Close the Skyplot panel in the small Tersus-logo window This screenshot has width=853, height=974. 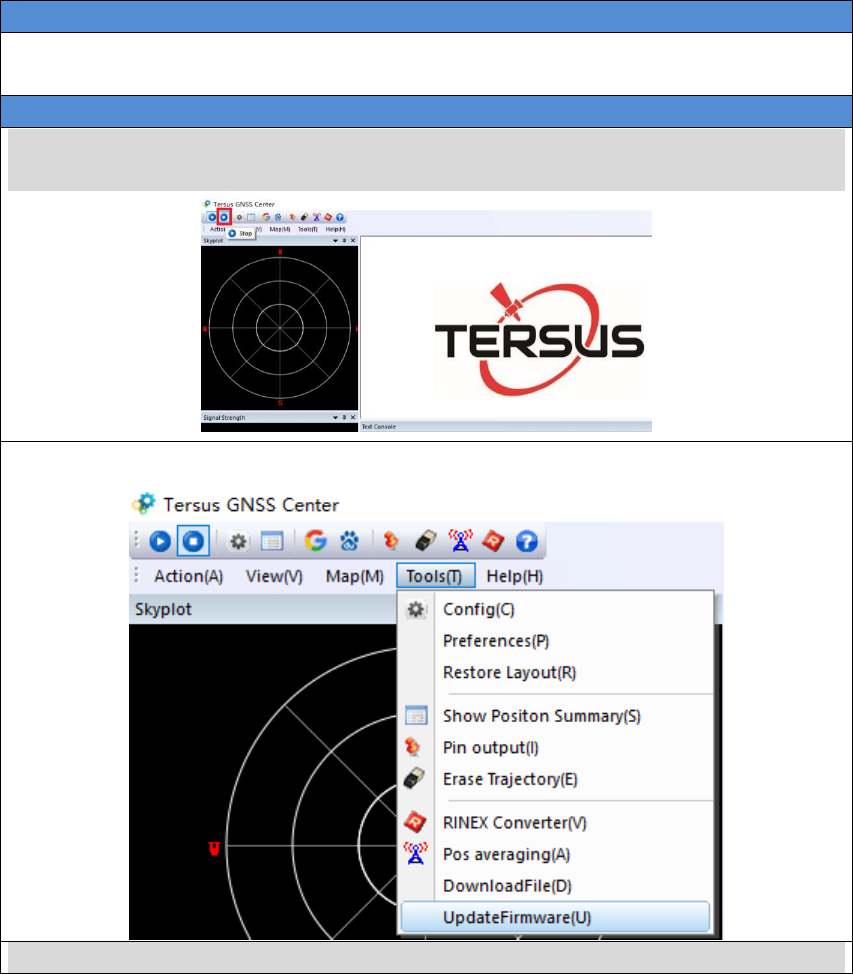click(x=353, y=240)
